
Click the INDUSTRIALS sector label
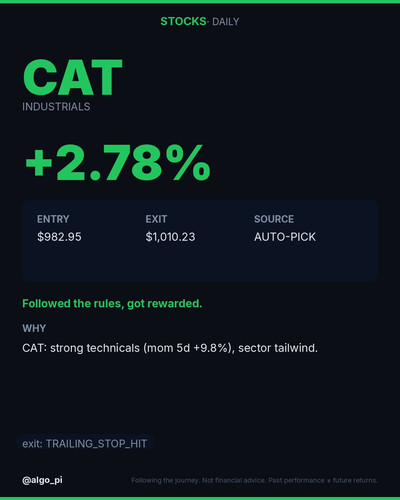(56, 107)
